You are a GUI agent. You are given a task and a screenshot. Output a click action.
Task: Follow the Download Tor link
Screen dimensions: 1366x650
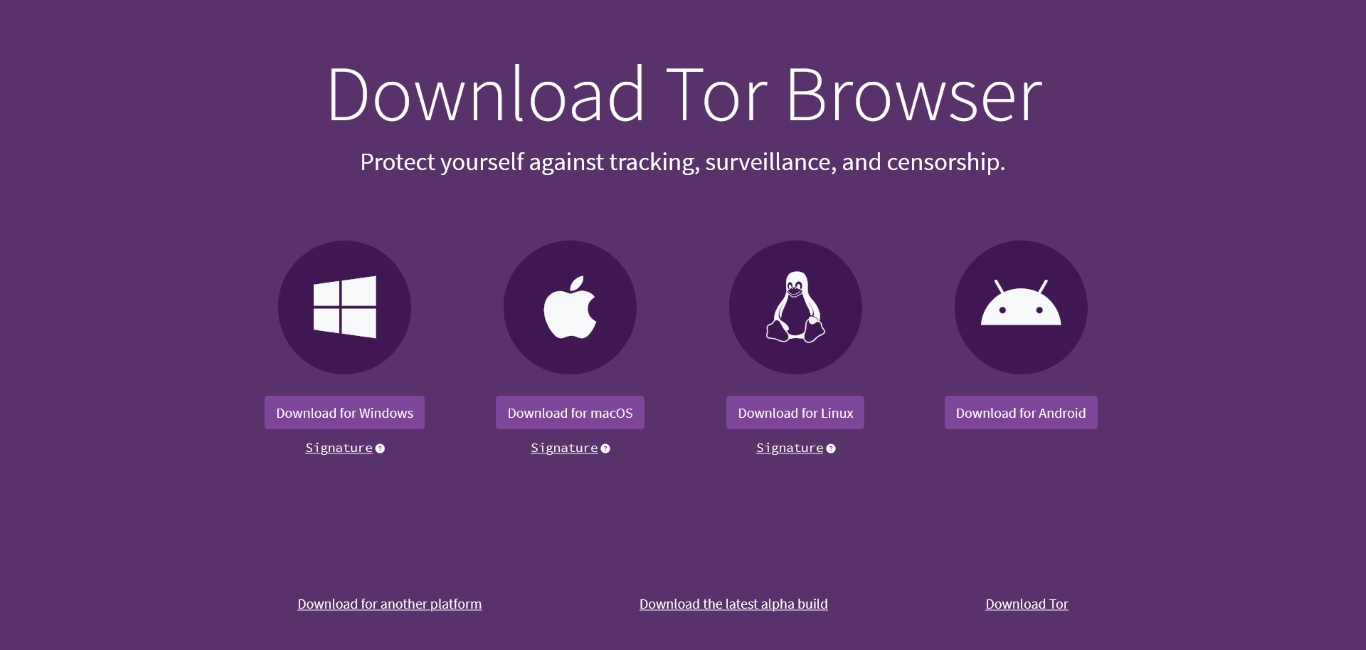(1027, 604)
